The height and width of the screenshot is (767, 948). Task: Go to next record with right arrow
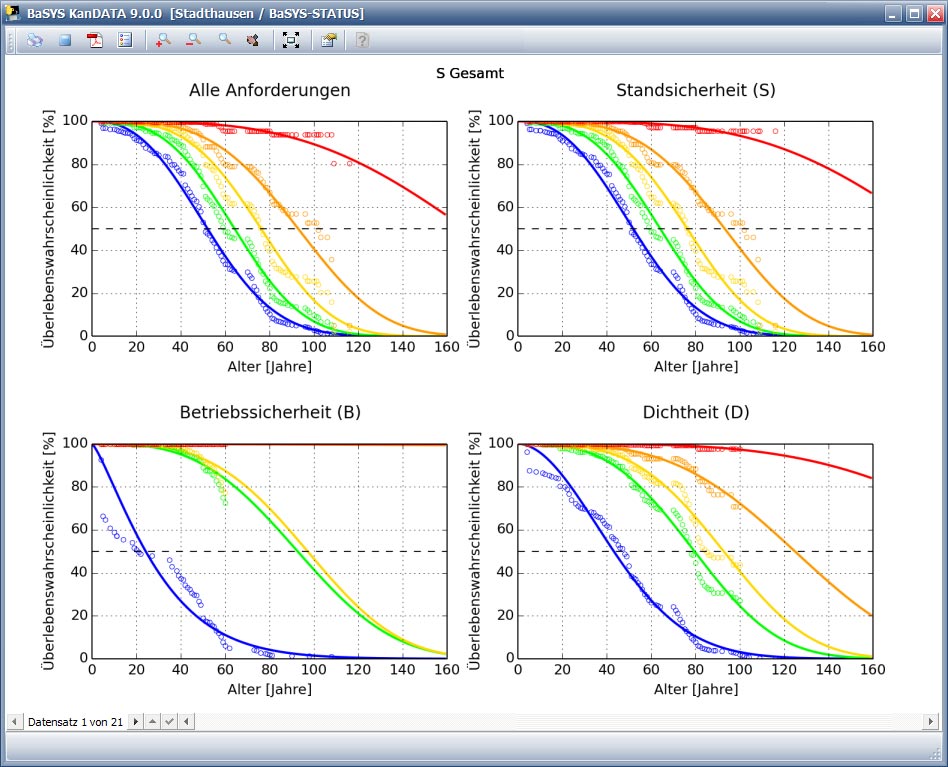tap(136, 721)
